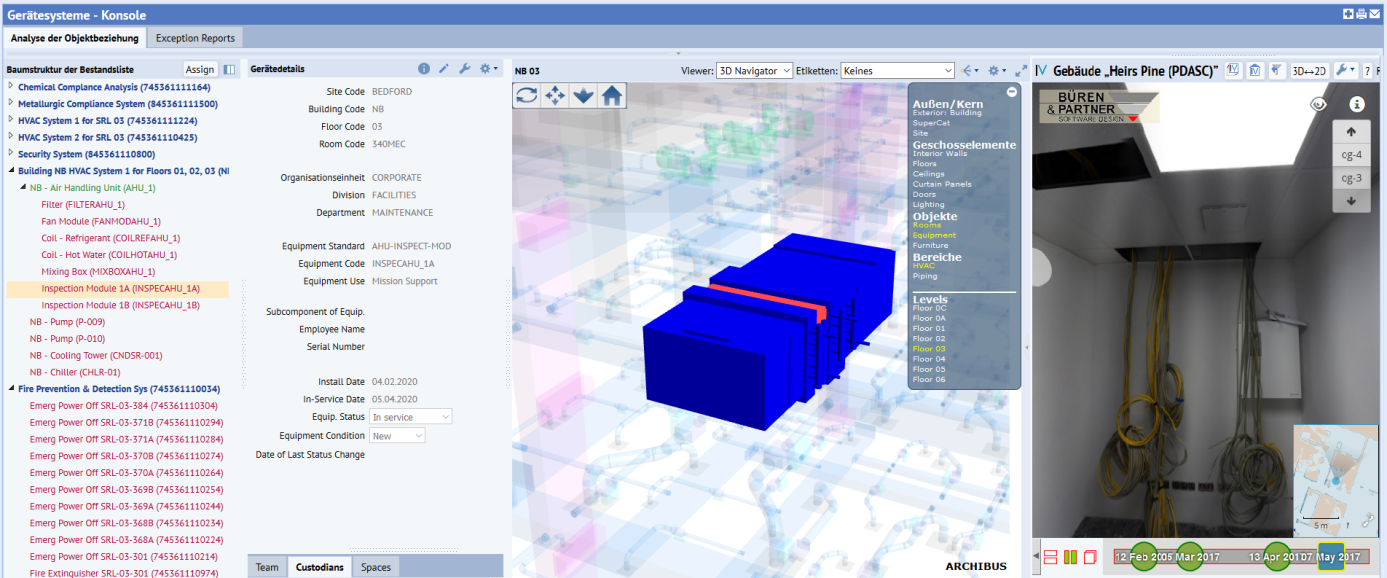This screenshot has height=578, width=1387.
Task: Toggle HVAC layer in Bereiche list
Action: click(924, 266)
